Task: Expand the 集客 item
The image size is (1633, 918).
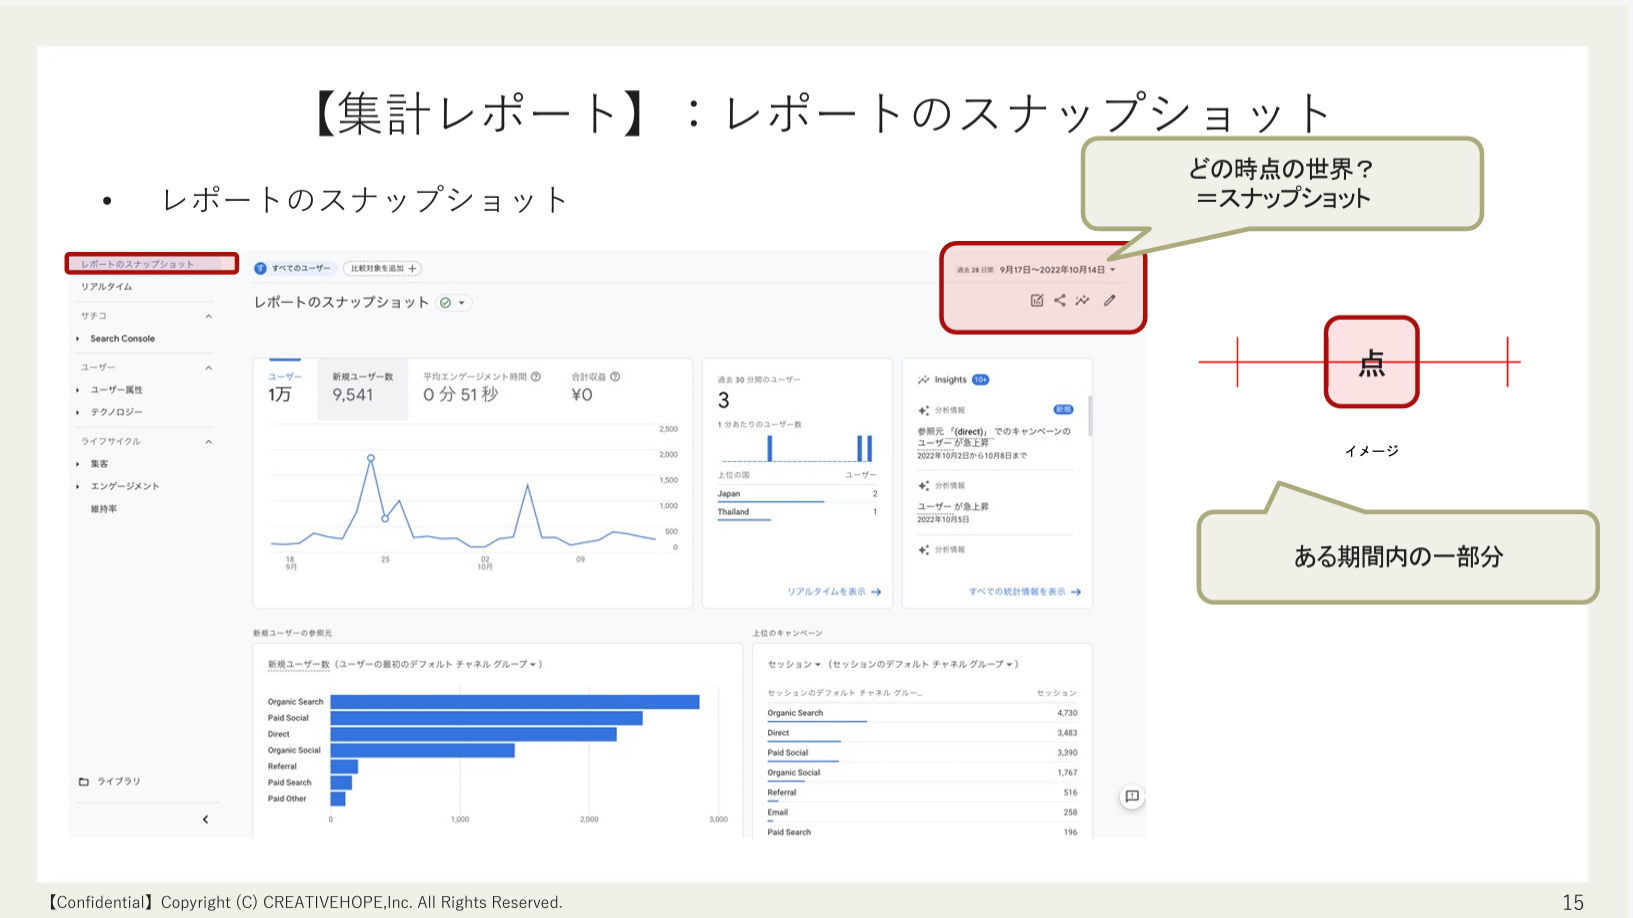Action: [x=78, y=464]
